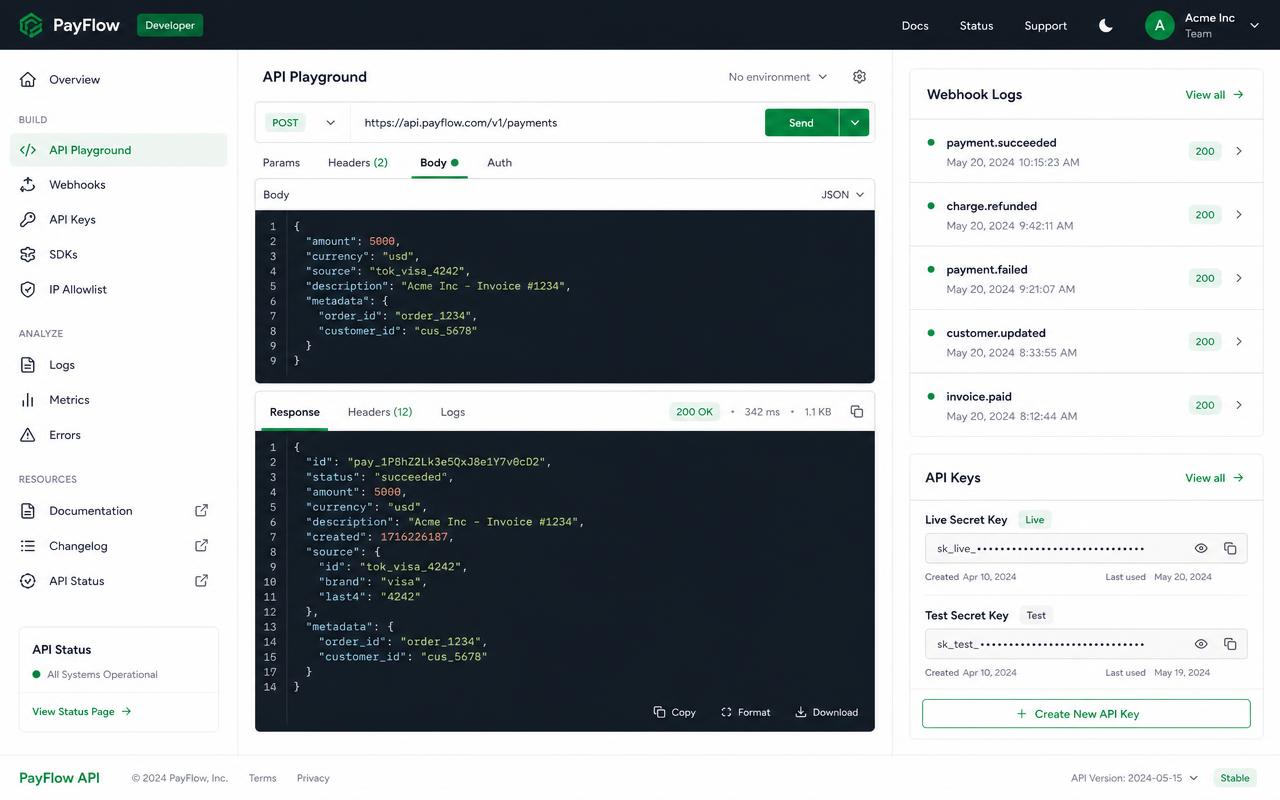This screenshot has height=800, width=1280.
Task: Expand the Send button options arrow
Action: pyautogui.click(x=854, y=123)
